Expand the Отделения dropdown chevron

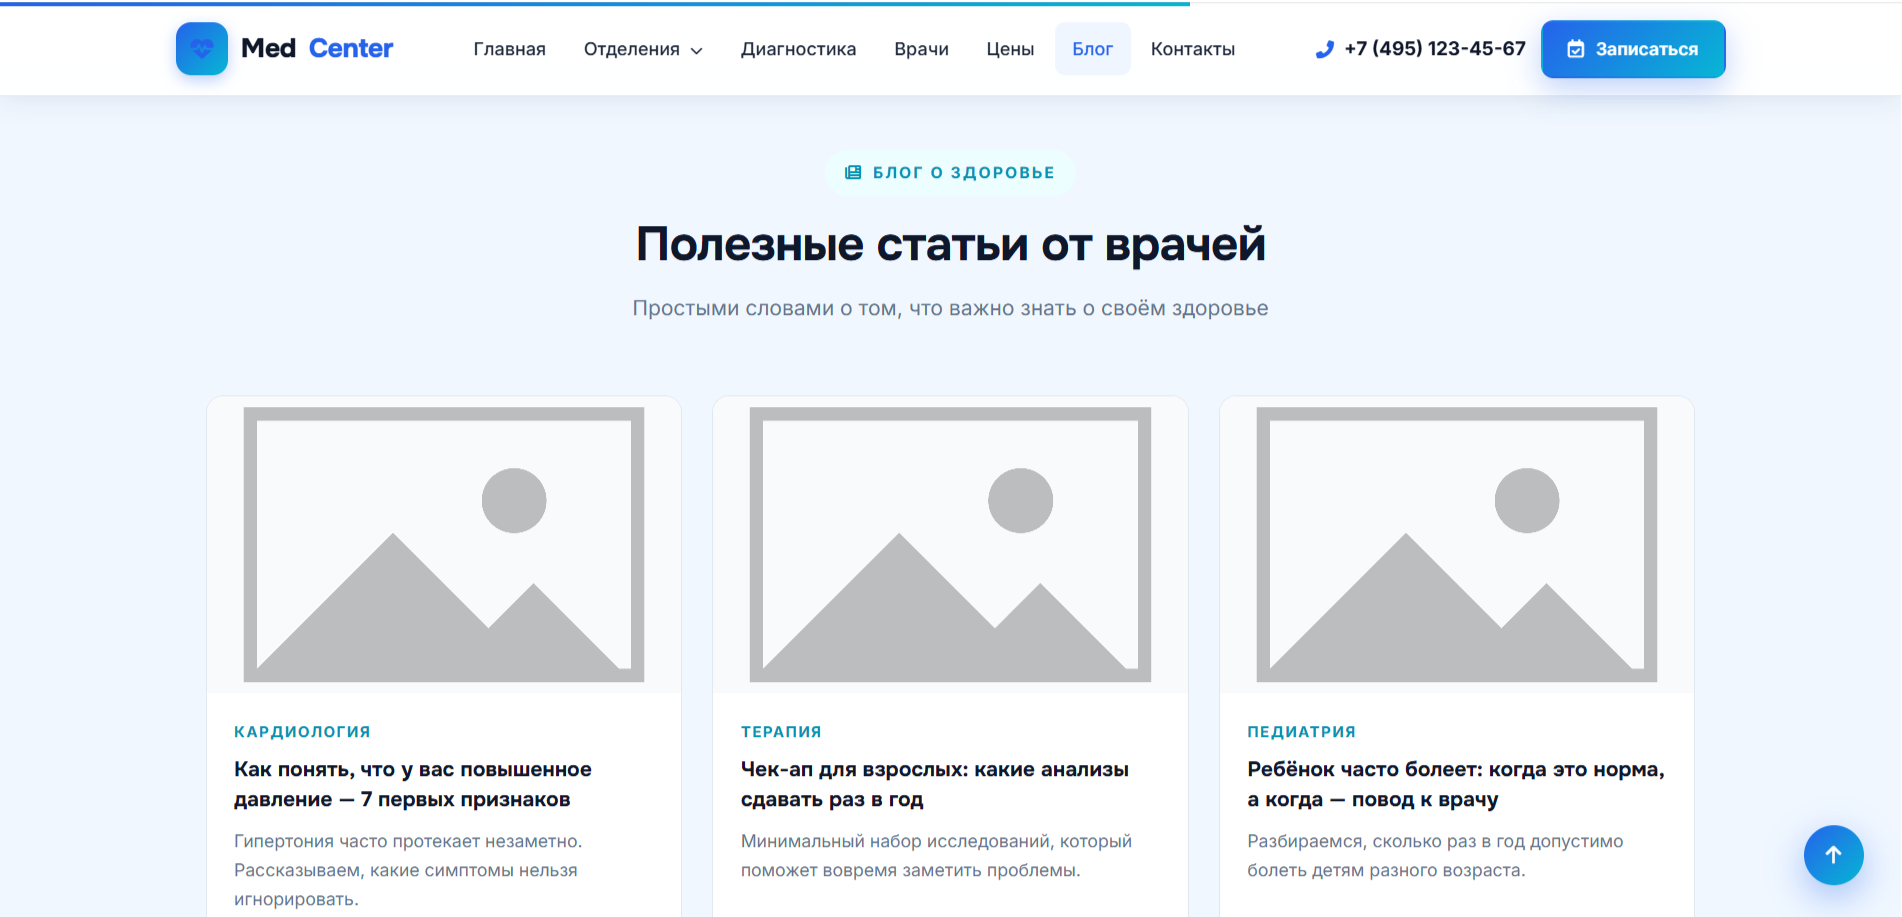(x=697, y=50)
